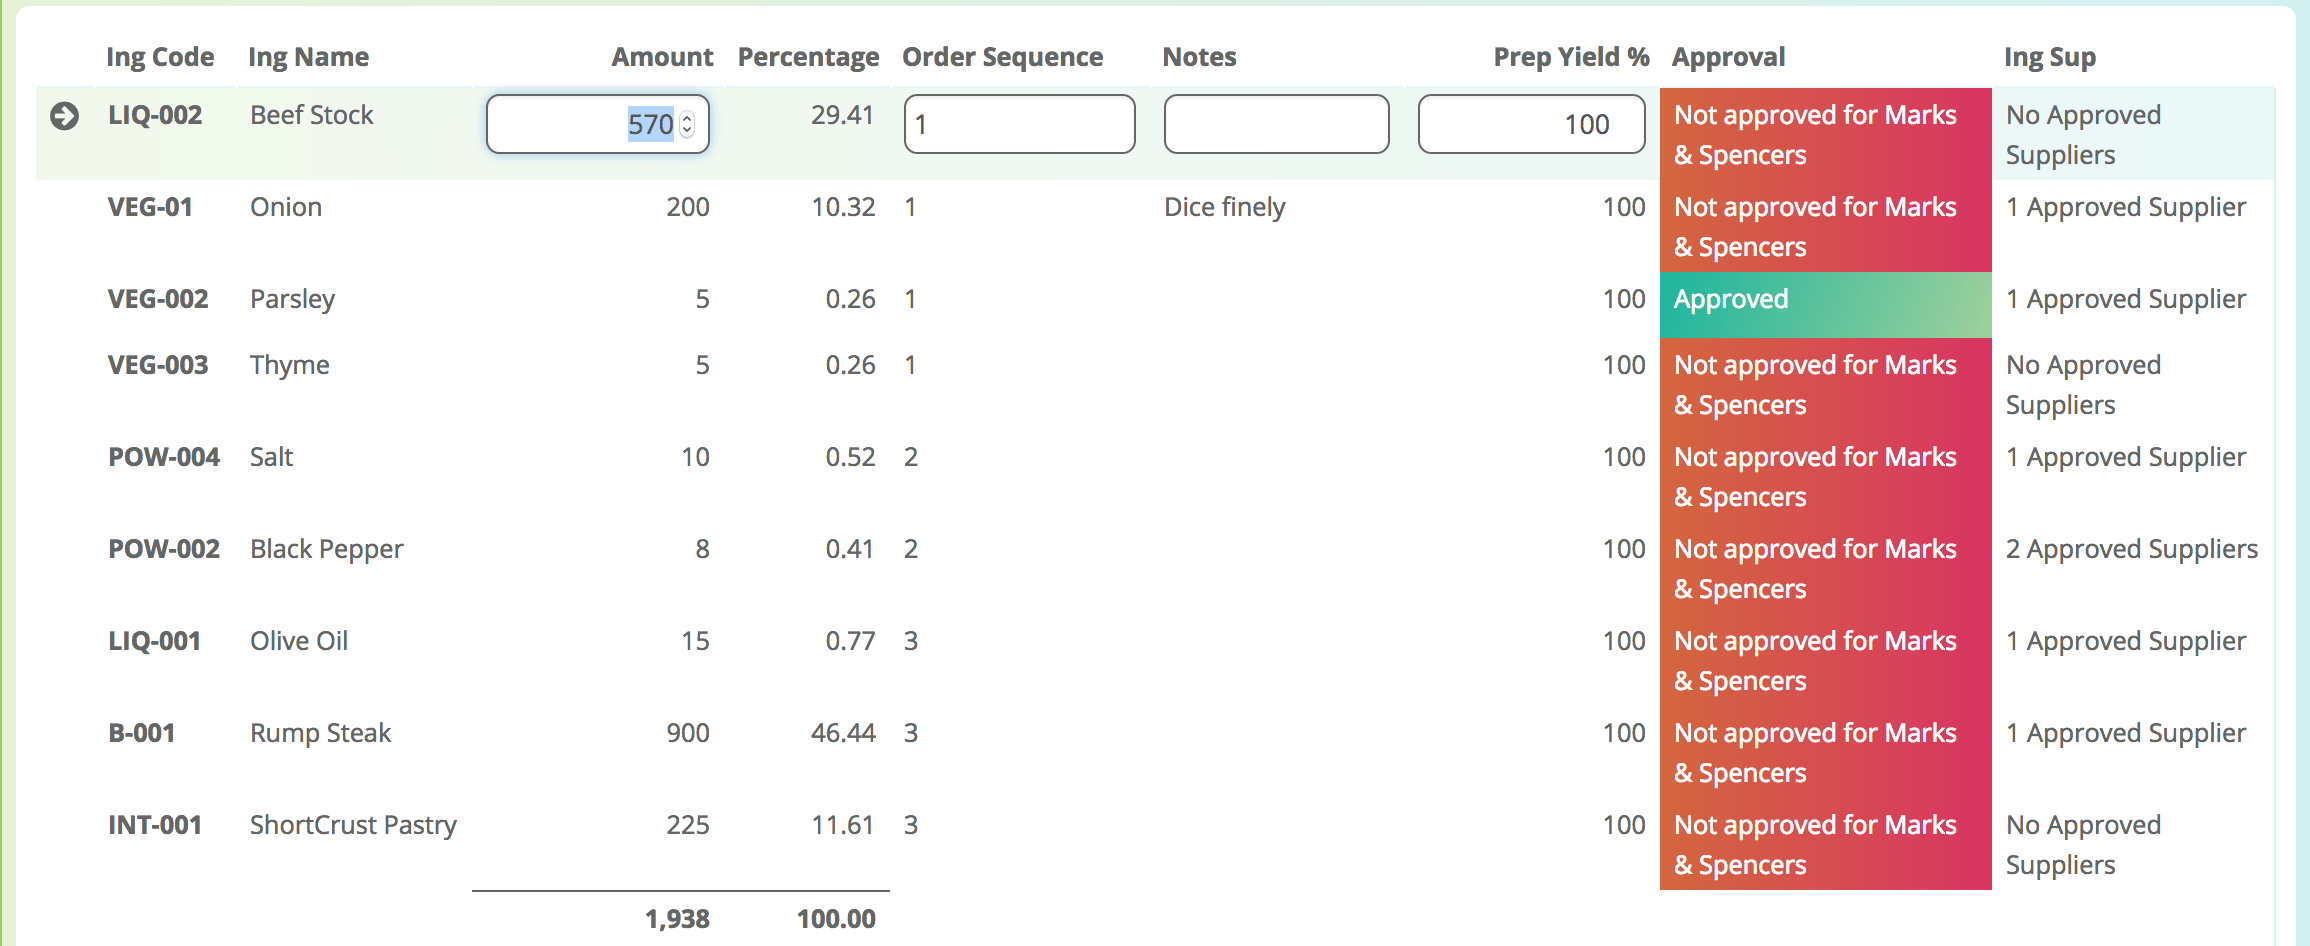The height and width of the screenshot is (946, 2310).
Task: Click 'No Approved Suppliers' for Thyme
Action: (2083, 385)
